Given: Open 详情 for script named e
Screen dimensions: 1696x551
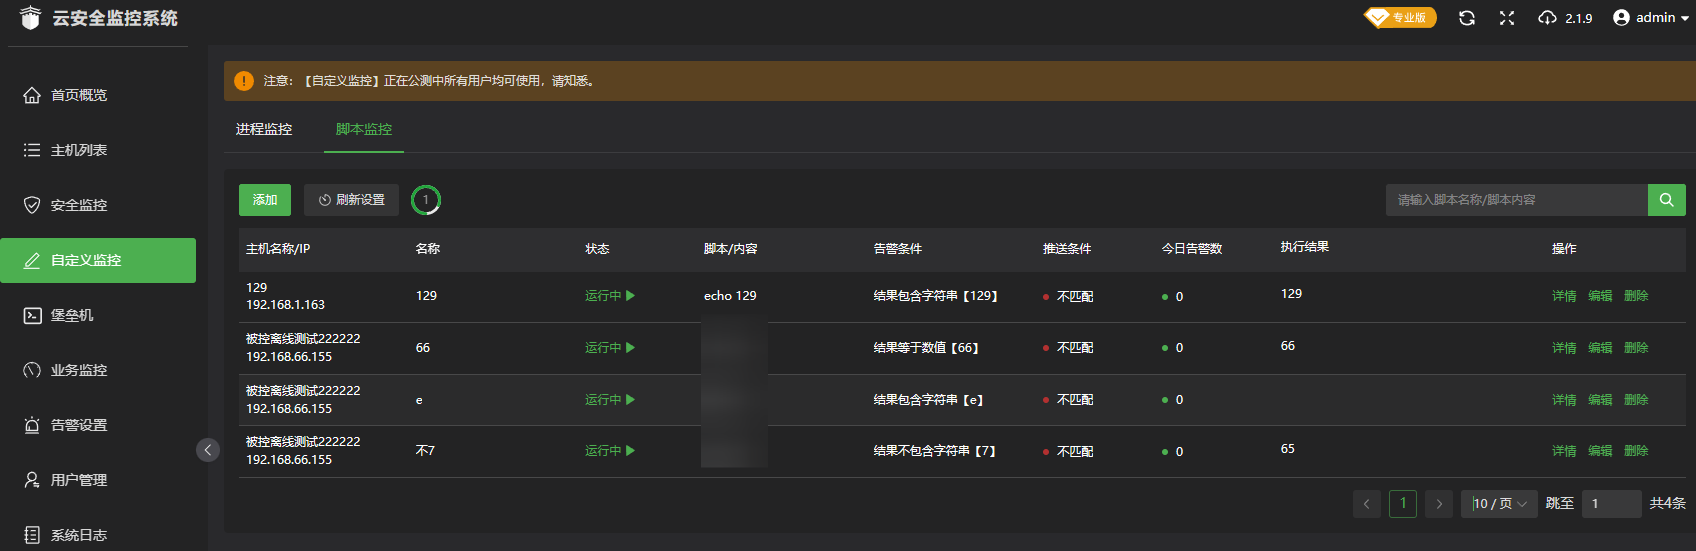Looking at the screenshot, I should point(1564,400).
